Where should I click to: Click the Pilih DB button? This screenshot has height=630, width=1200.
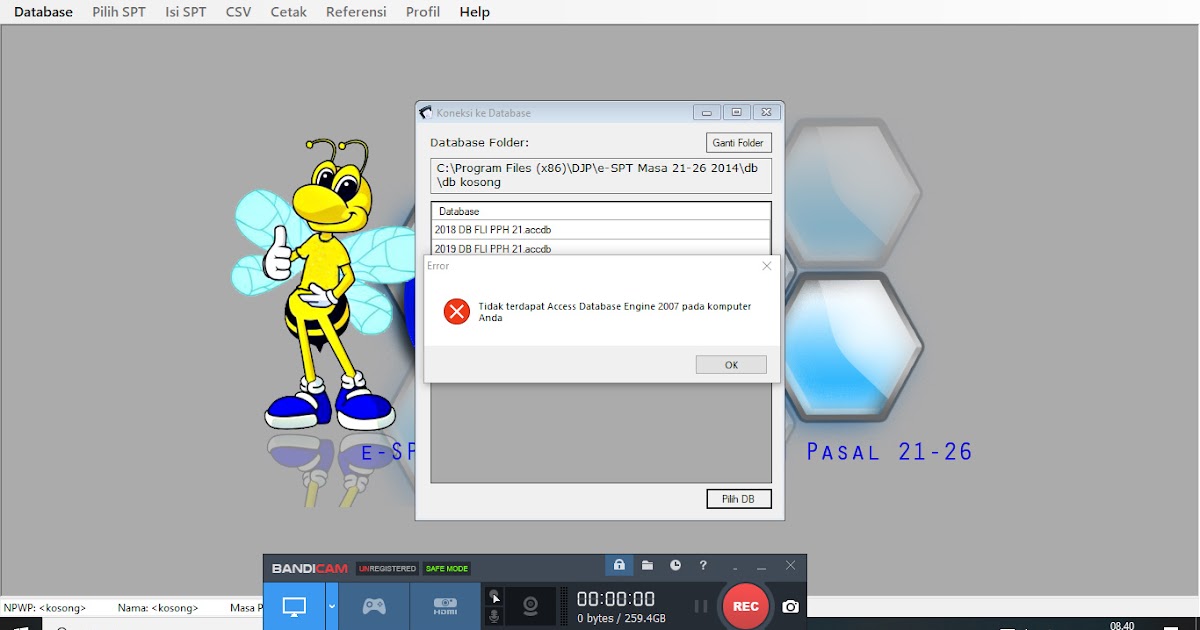(x=738, y=499)
